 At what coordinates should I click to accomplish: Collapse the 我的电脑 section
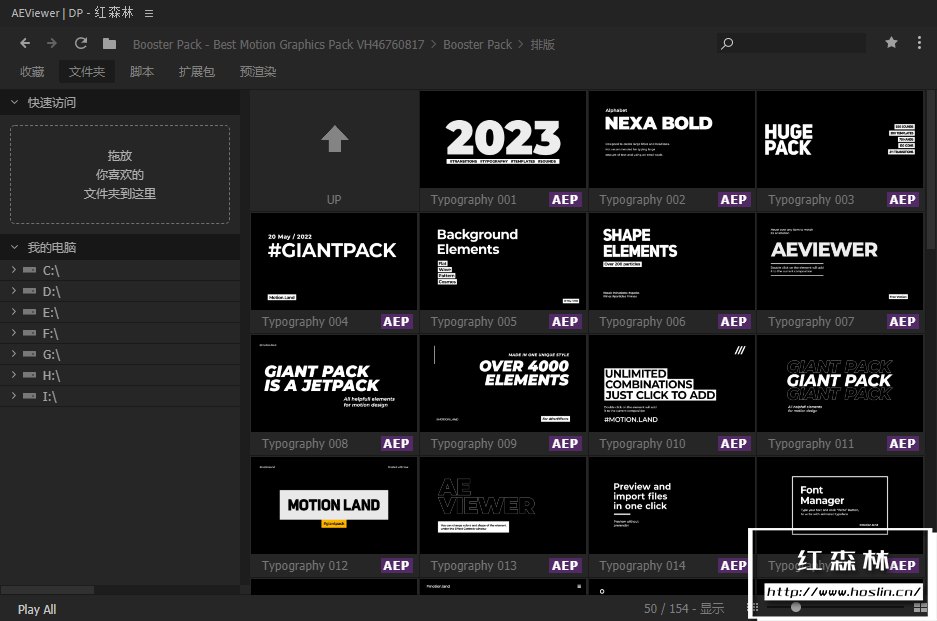pos(14,247)
